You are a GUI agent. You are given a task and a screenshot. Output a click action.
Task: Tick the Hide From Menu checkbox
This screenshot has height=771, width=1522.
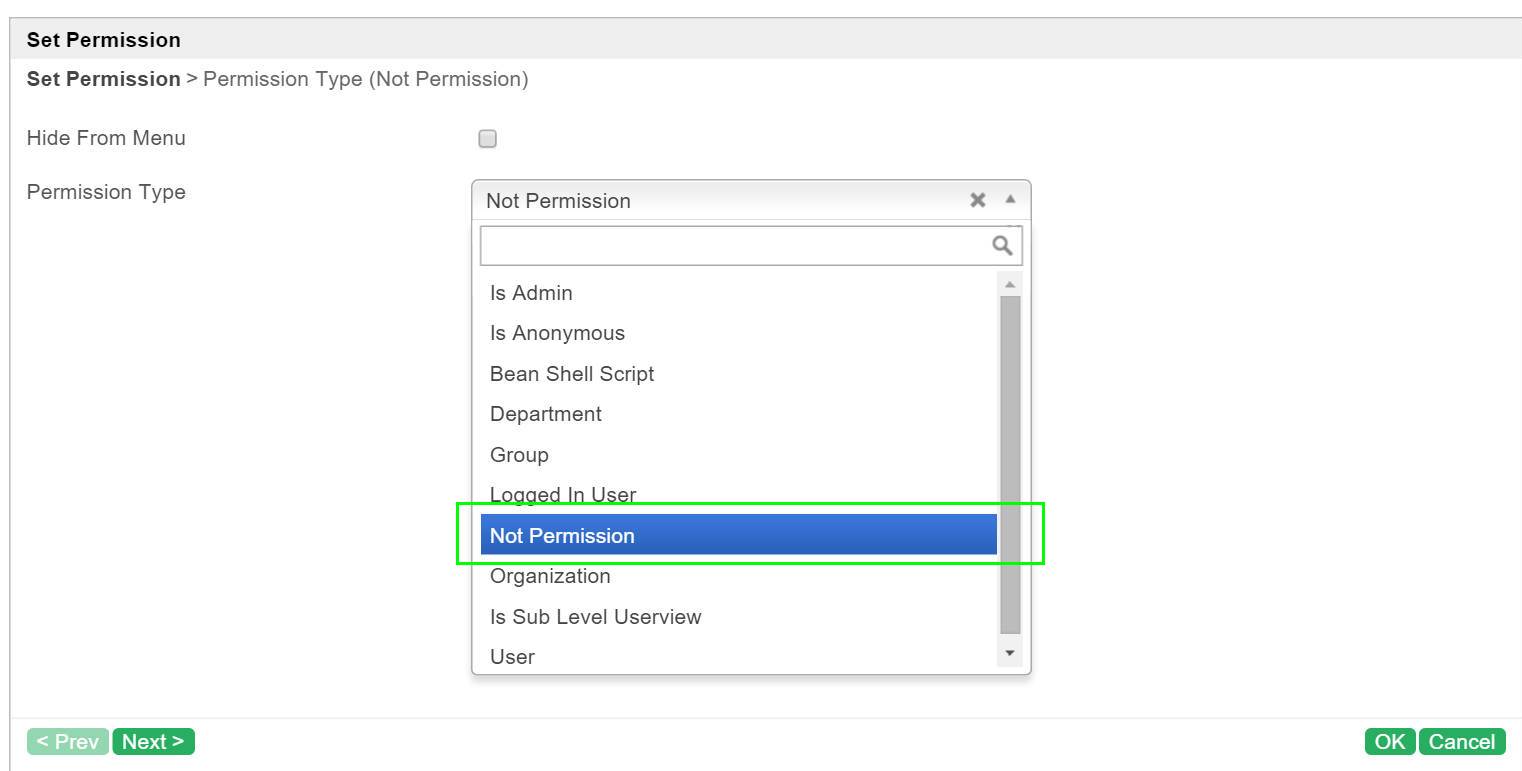487,139
